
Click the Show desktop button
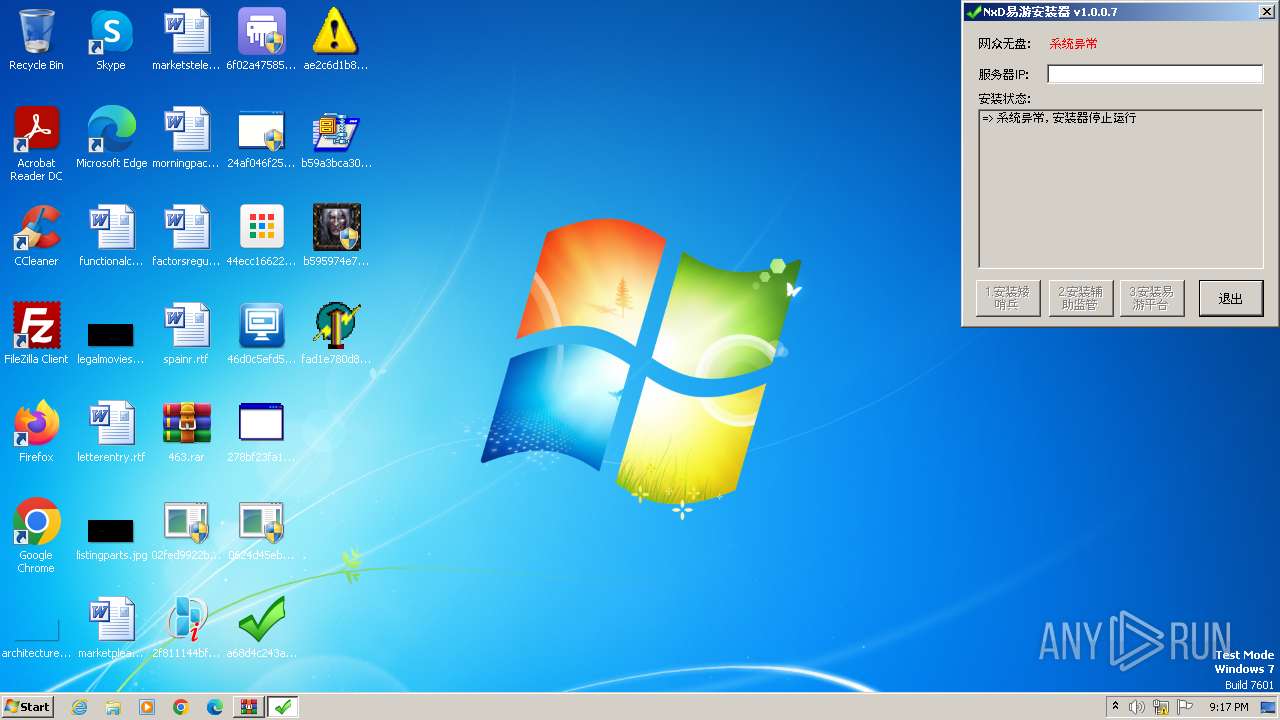point(1268,707)
